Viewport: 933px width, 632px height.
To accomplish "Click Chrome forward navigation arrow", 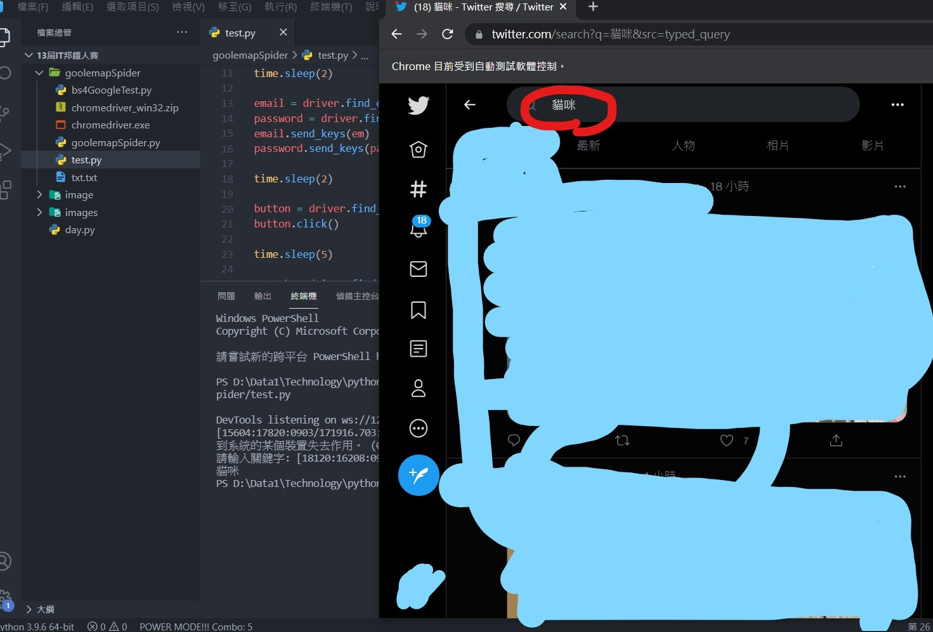I will [x=422, y=34].
